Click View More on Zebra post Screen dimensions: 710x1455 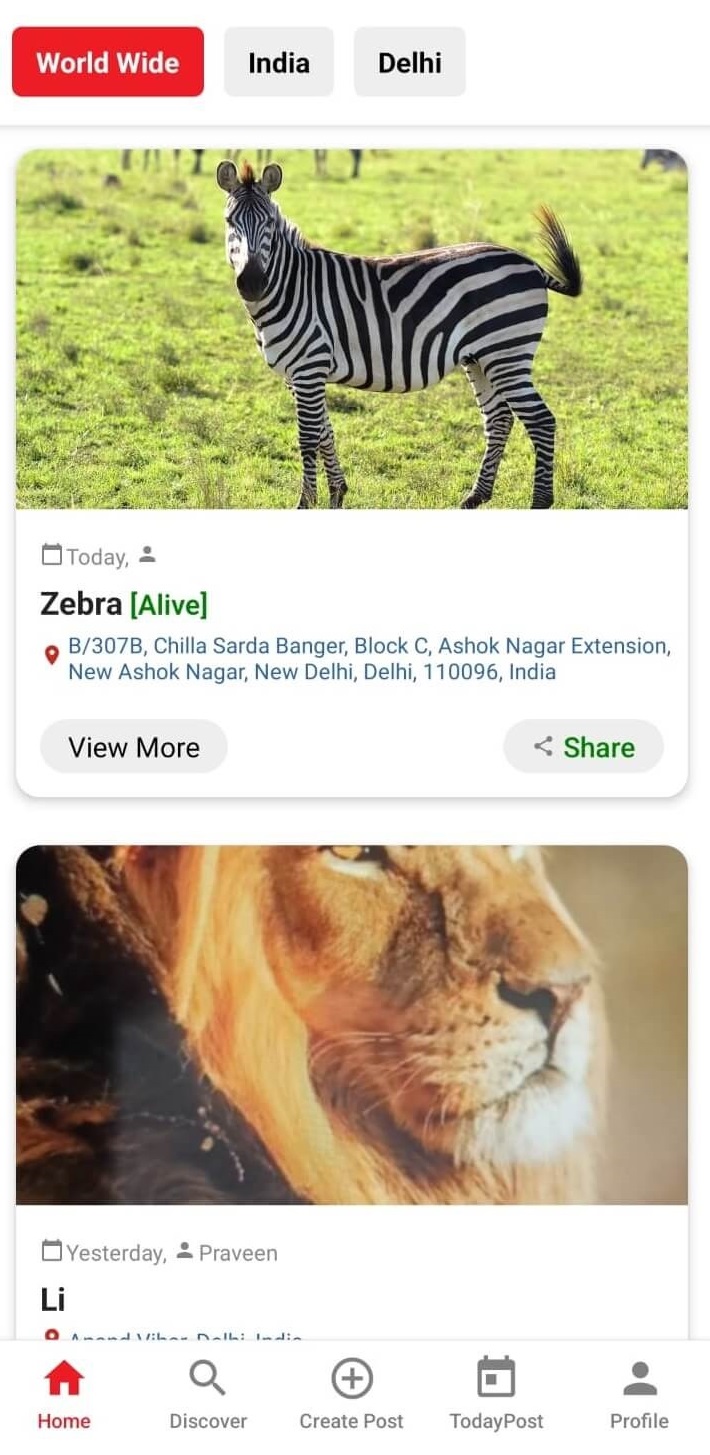tap(134, 747)
